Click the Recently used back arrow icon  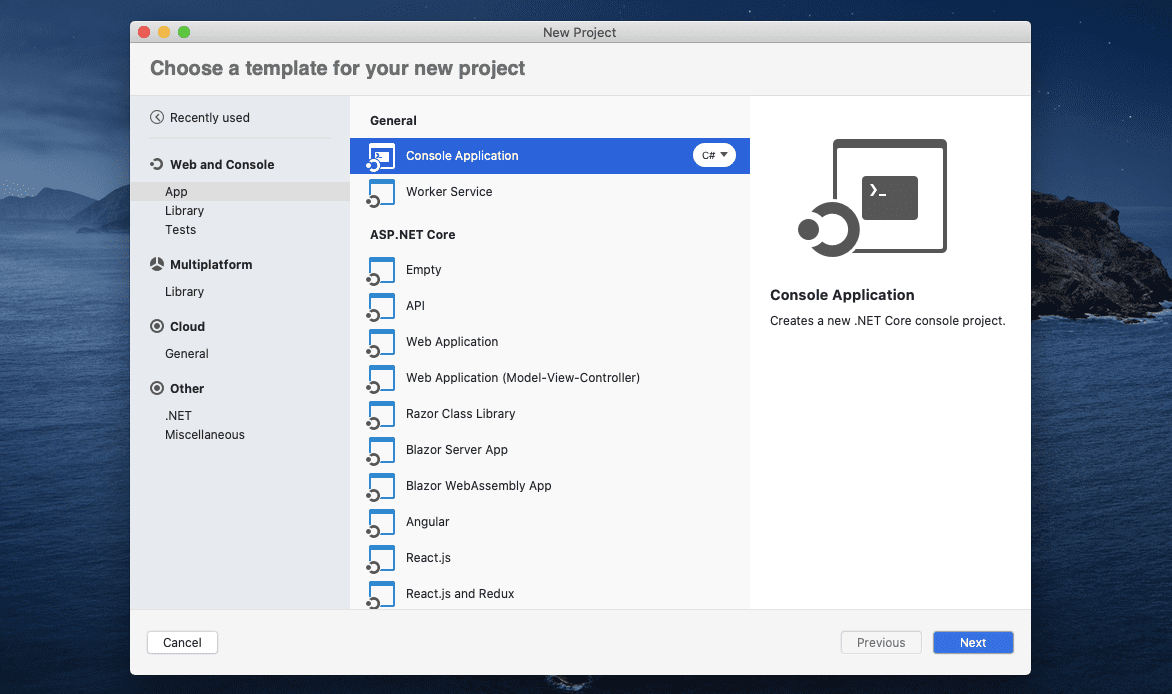point(157,118)
